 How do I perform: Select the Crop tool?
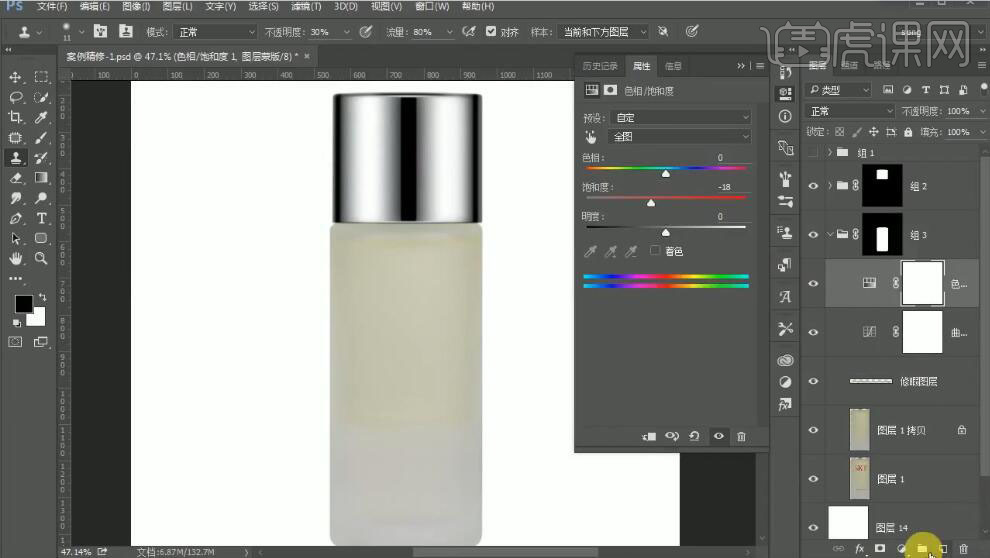(x=15, y=117)
